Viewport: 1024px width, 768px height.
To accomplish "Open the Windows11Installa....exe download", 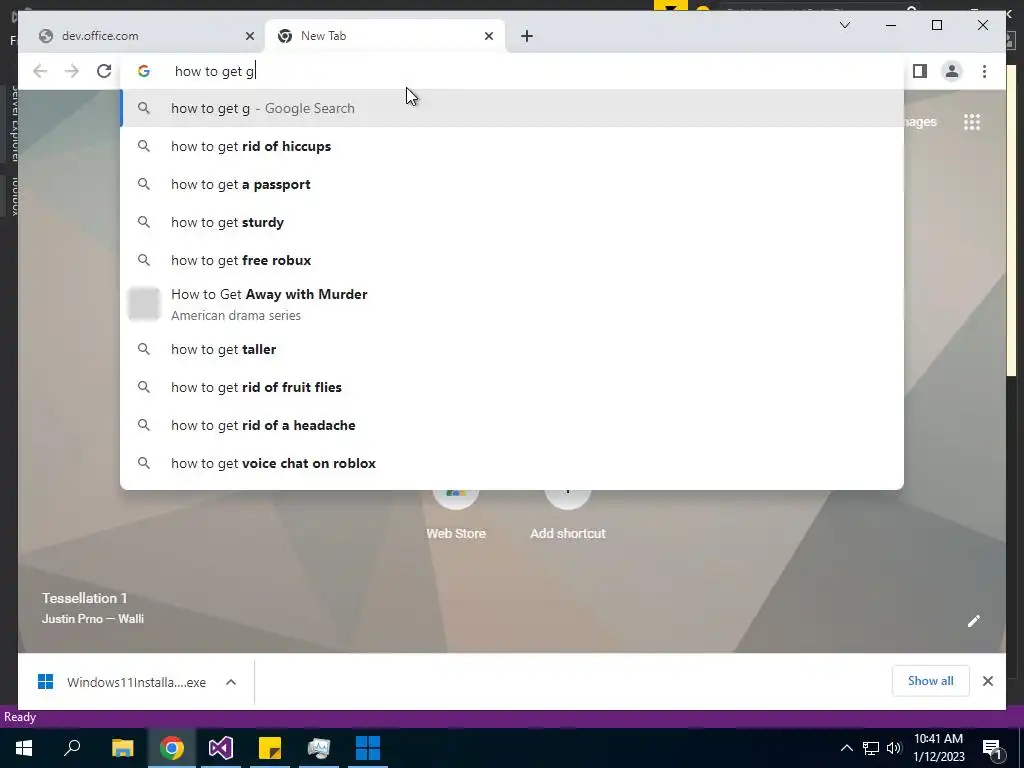I will click(x=123, y=682).
